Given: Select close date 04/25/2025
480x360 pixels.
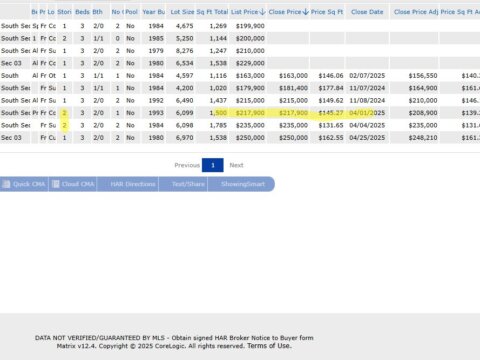Looking at the screenshot, I should tap(367, 138).
